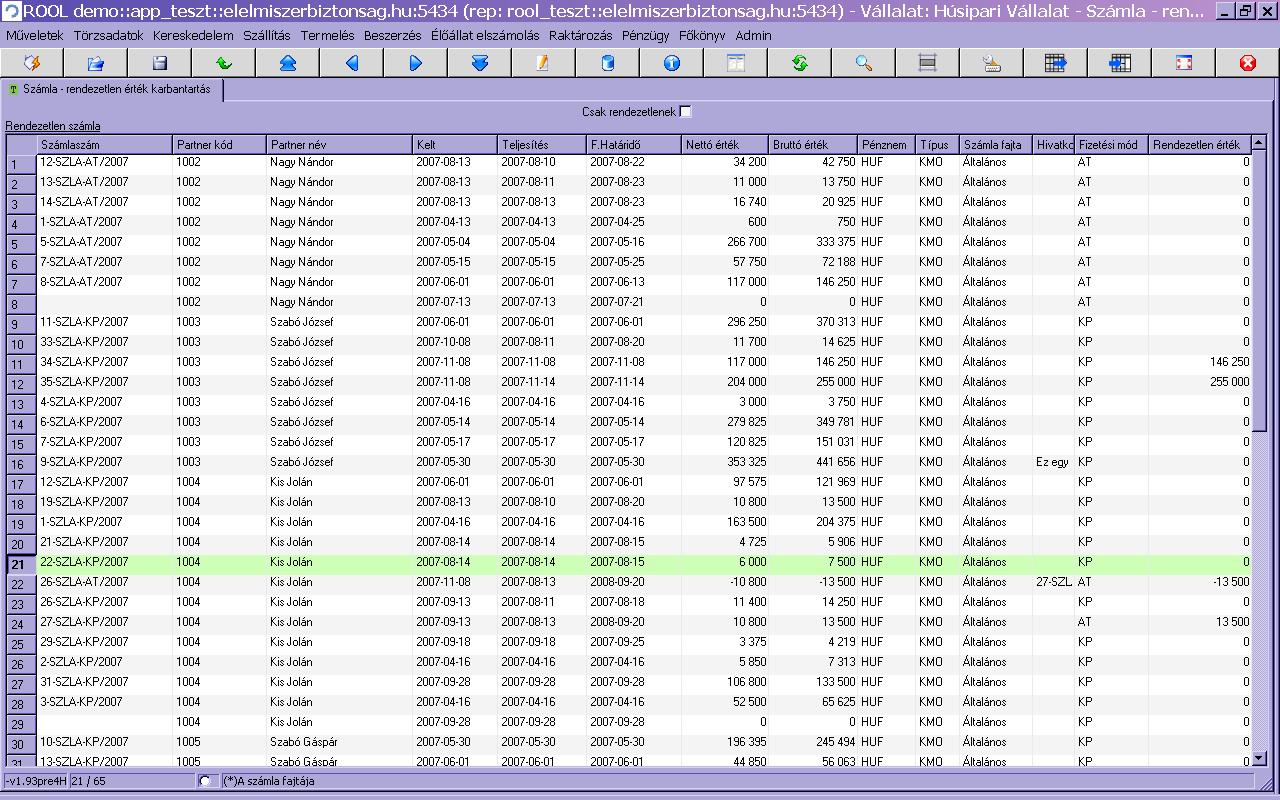
Task: Click the blue info icon
Action: (671, 63)
